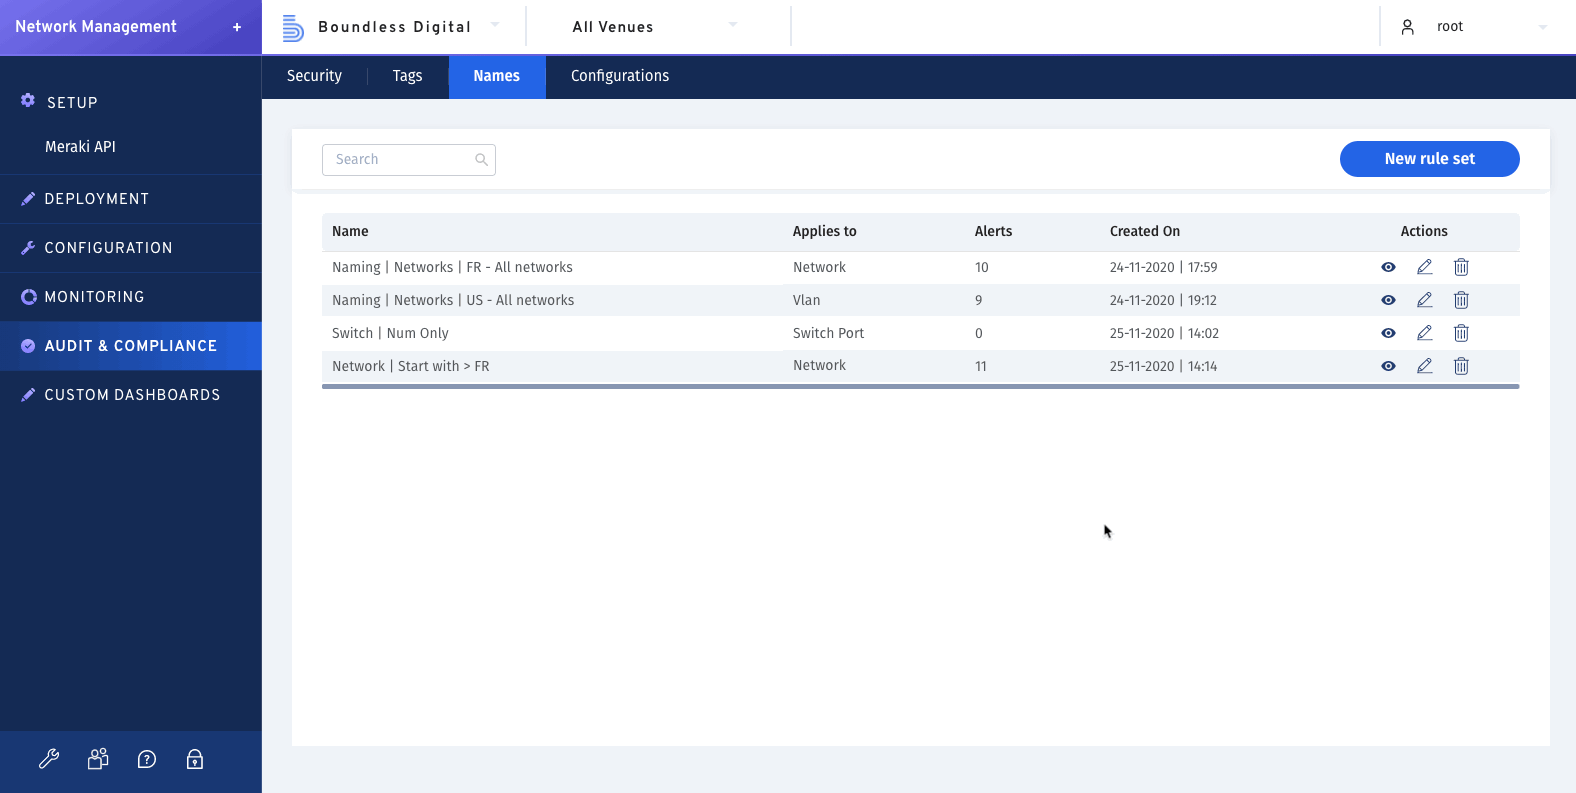
Task: Click the lock icon in bottom bar
Action: [x=195, y=759]
